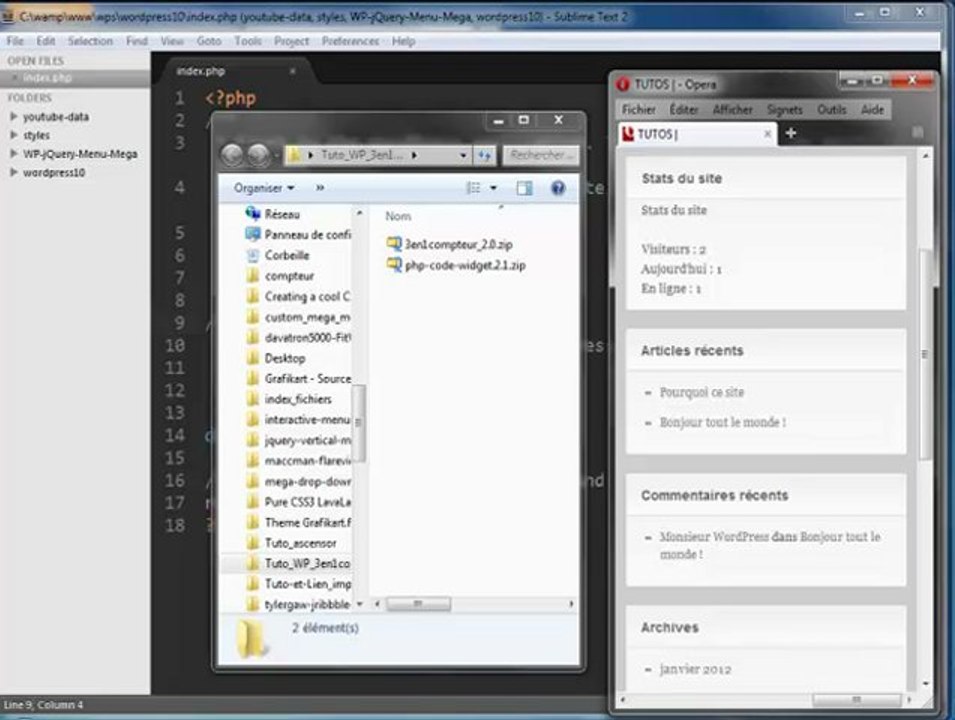Viewport: 955px width, 720px height.
Task: Click Explorer horizontal scrollbar thumb
Action: (418, 604)
